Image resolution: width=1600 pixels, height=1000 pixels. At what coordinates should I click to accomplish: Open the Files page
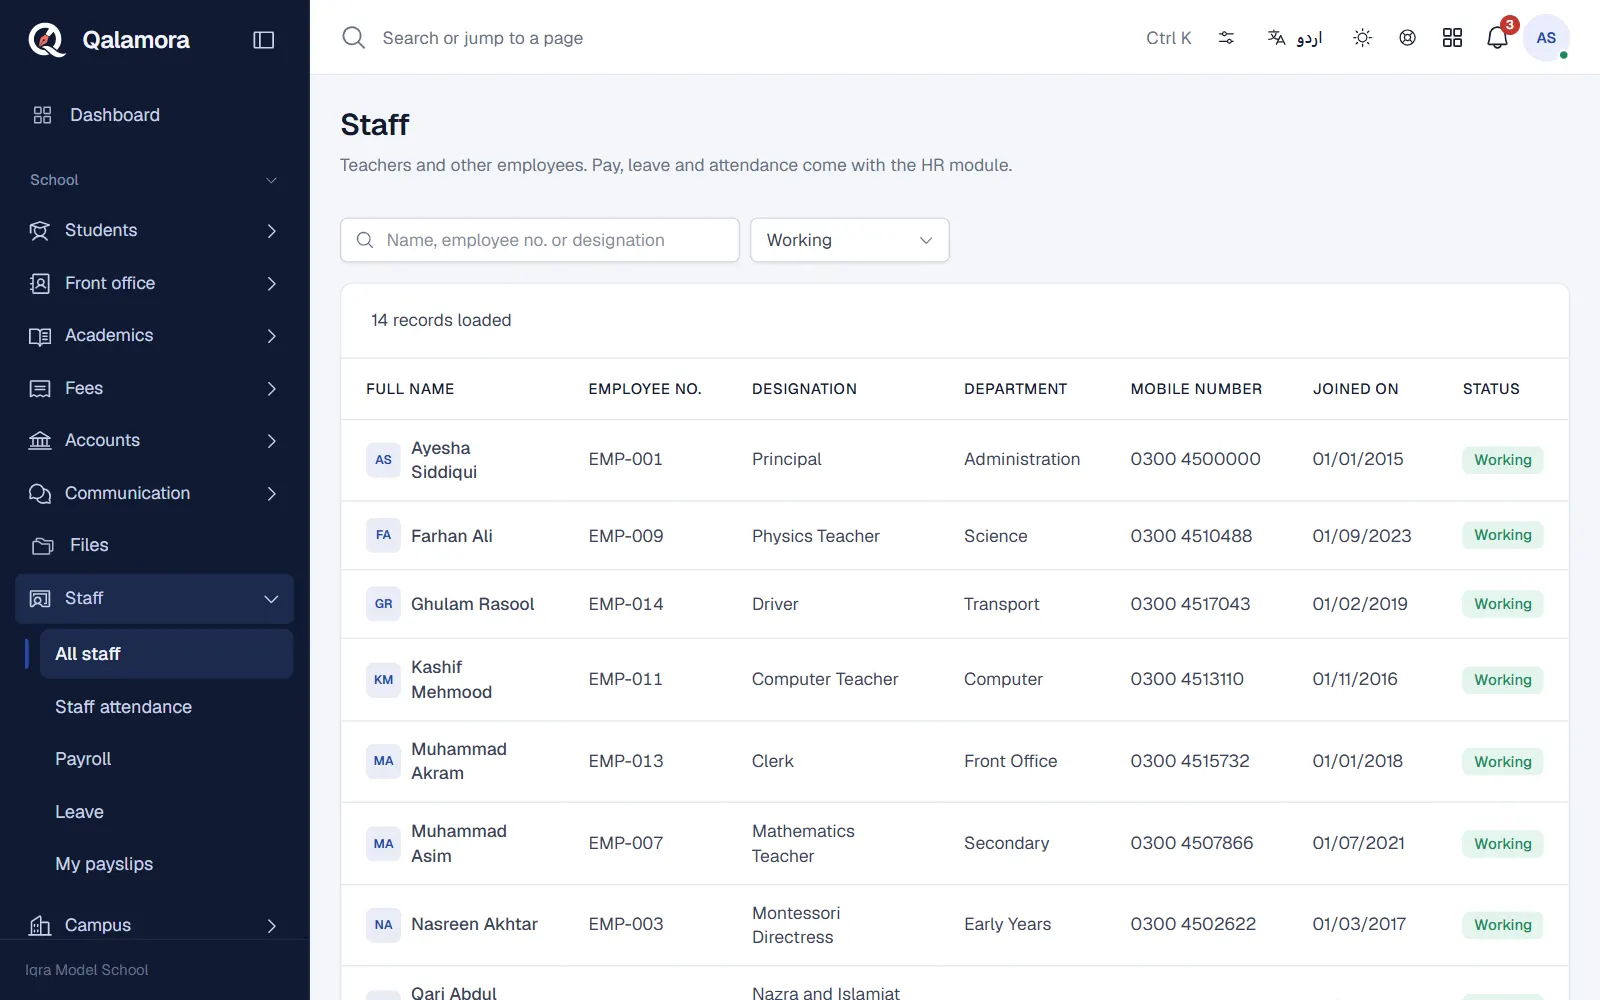tap(155, 546)
